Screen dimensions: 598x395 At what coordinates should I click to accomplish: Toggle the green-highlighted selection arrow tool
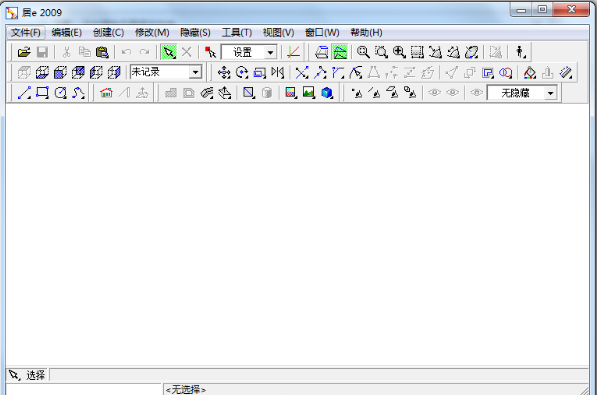point(169,52)
